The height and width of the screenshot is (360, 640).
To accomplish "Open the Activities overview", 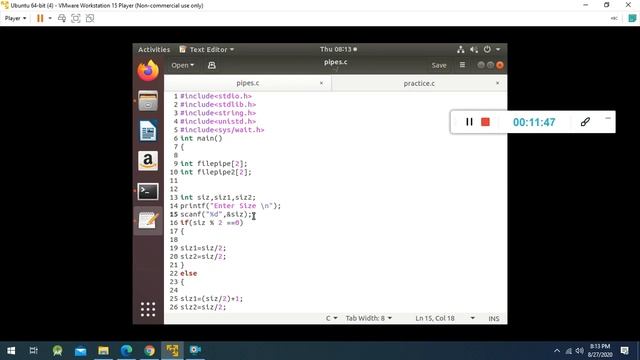I will coord(154,49).
